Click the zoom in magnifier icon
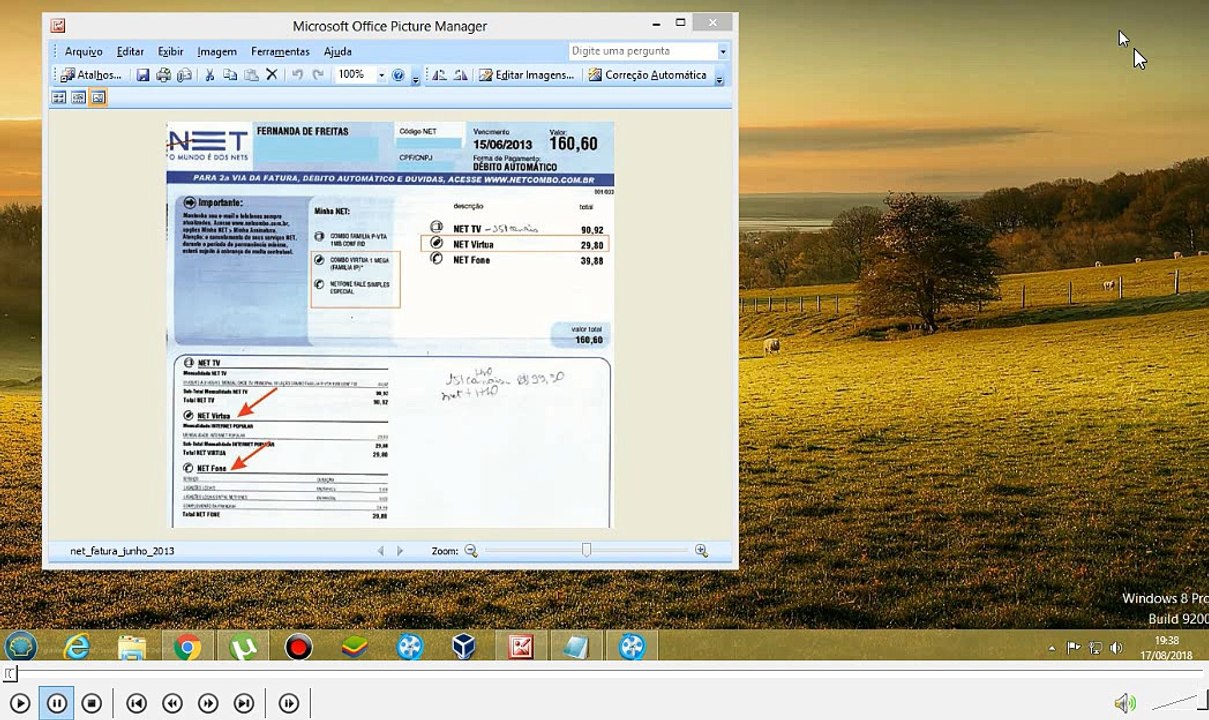 701,551
